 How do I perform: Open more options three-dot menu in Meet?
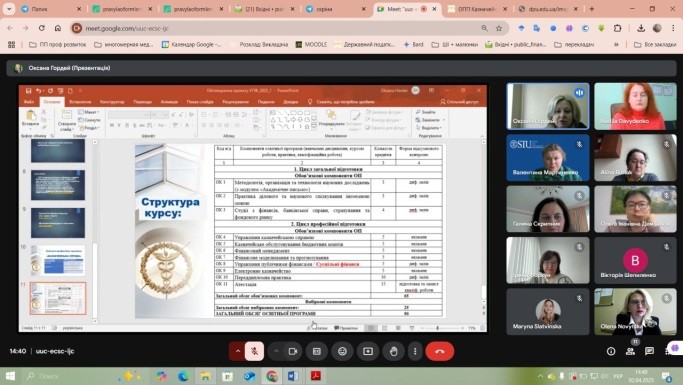pyautogui.click(x=415, y=351)
